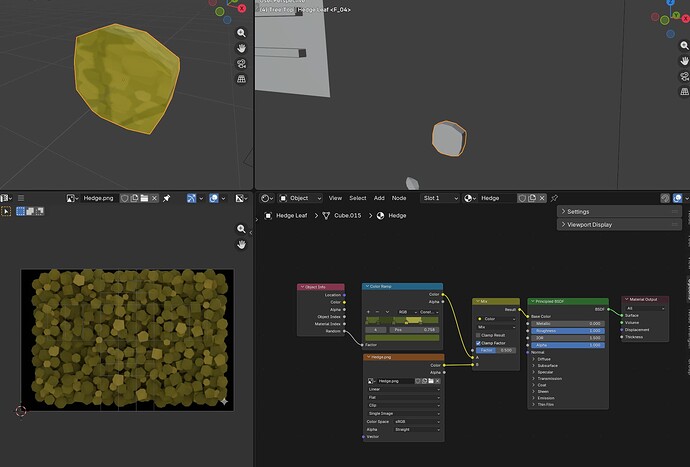Open gizmo options dropdown arrow in image editor
Screen dimensions: 690x467
click(201, 199)
